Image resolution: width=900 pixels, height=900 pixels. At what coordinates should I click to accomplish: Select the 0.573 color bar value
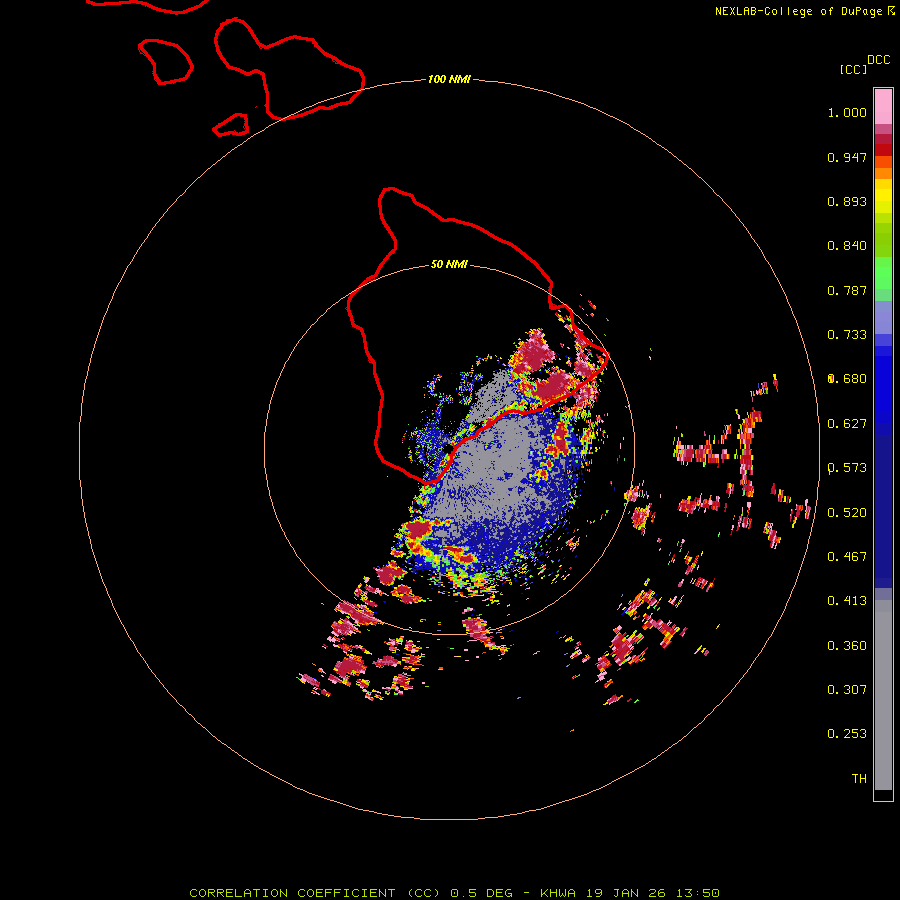coord(847,468)
